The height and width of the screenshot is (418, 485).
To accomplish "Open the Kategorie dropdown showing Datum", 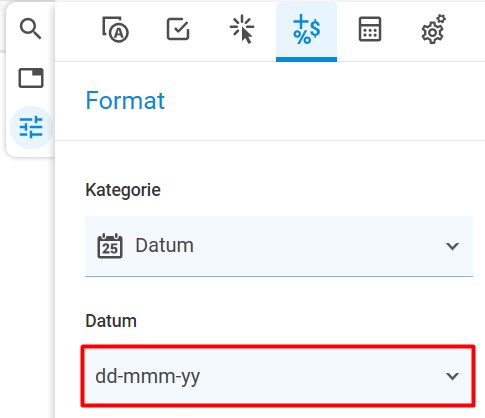I will pyautogui.click(x=279, y=246).
